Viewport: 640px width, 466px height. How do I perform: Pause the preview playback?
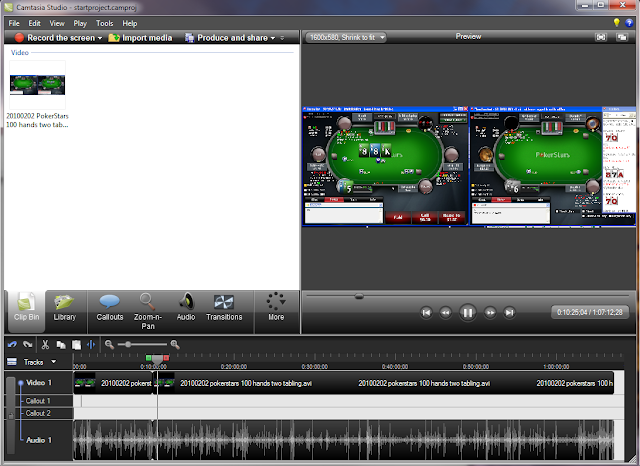pos(468,313)
